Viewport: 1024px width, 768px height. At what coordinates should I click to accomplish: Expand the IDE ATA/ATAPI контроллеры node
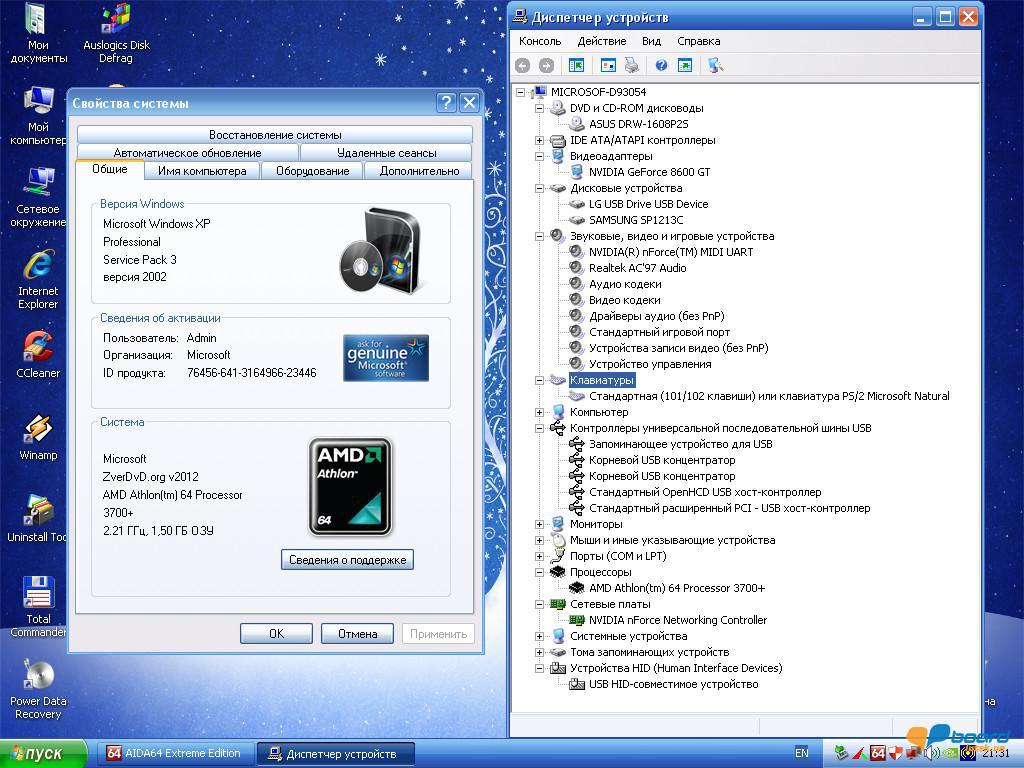click(x=540, y=140)
